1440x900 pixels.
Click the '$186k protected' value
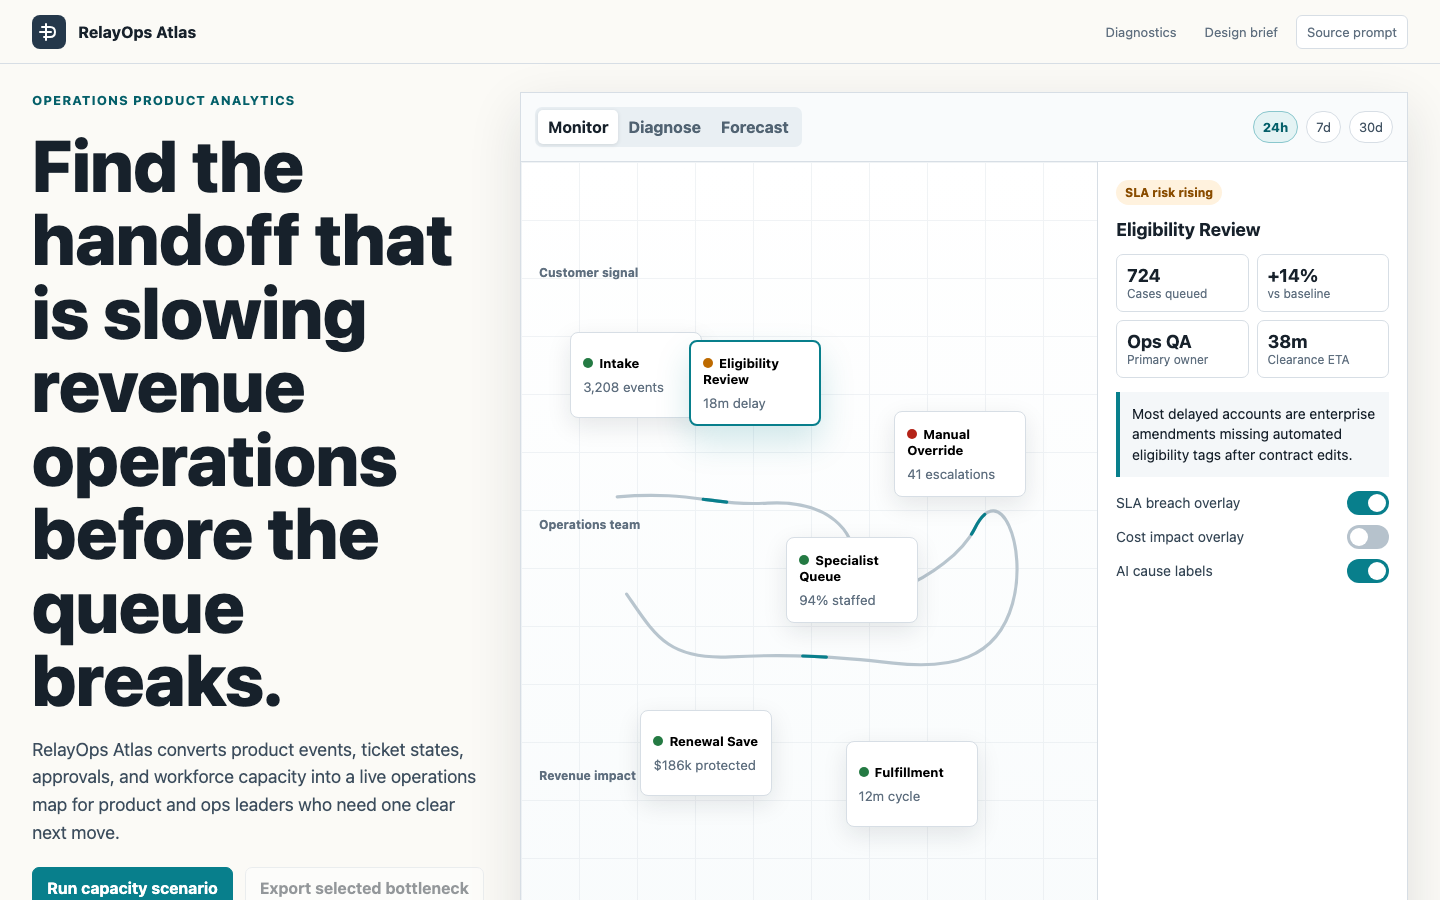(x=704, y=765)
